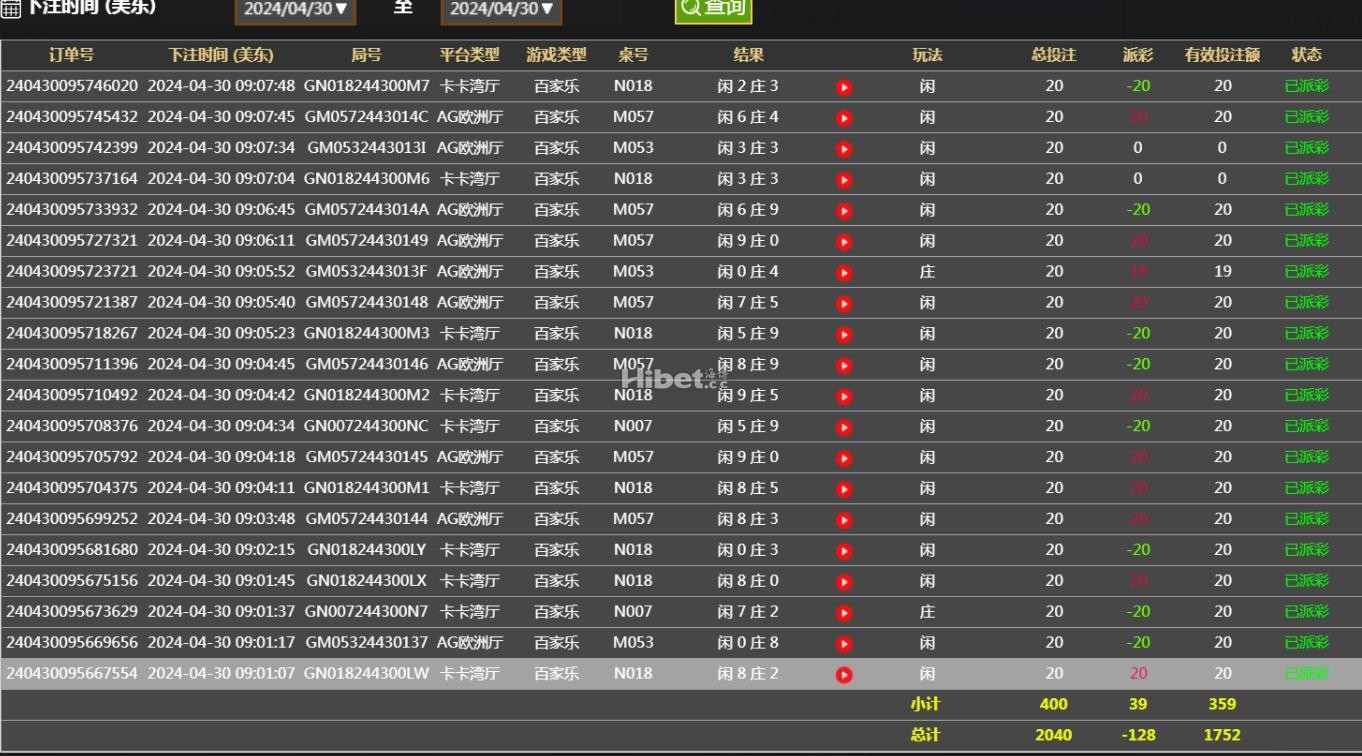Click the 平台类型 column header
Viewport: 1362px width, 756px height.
[469, 55]
